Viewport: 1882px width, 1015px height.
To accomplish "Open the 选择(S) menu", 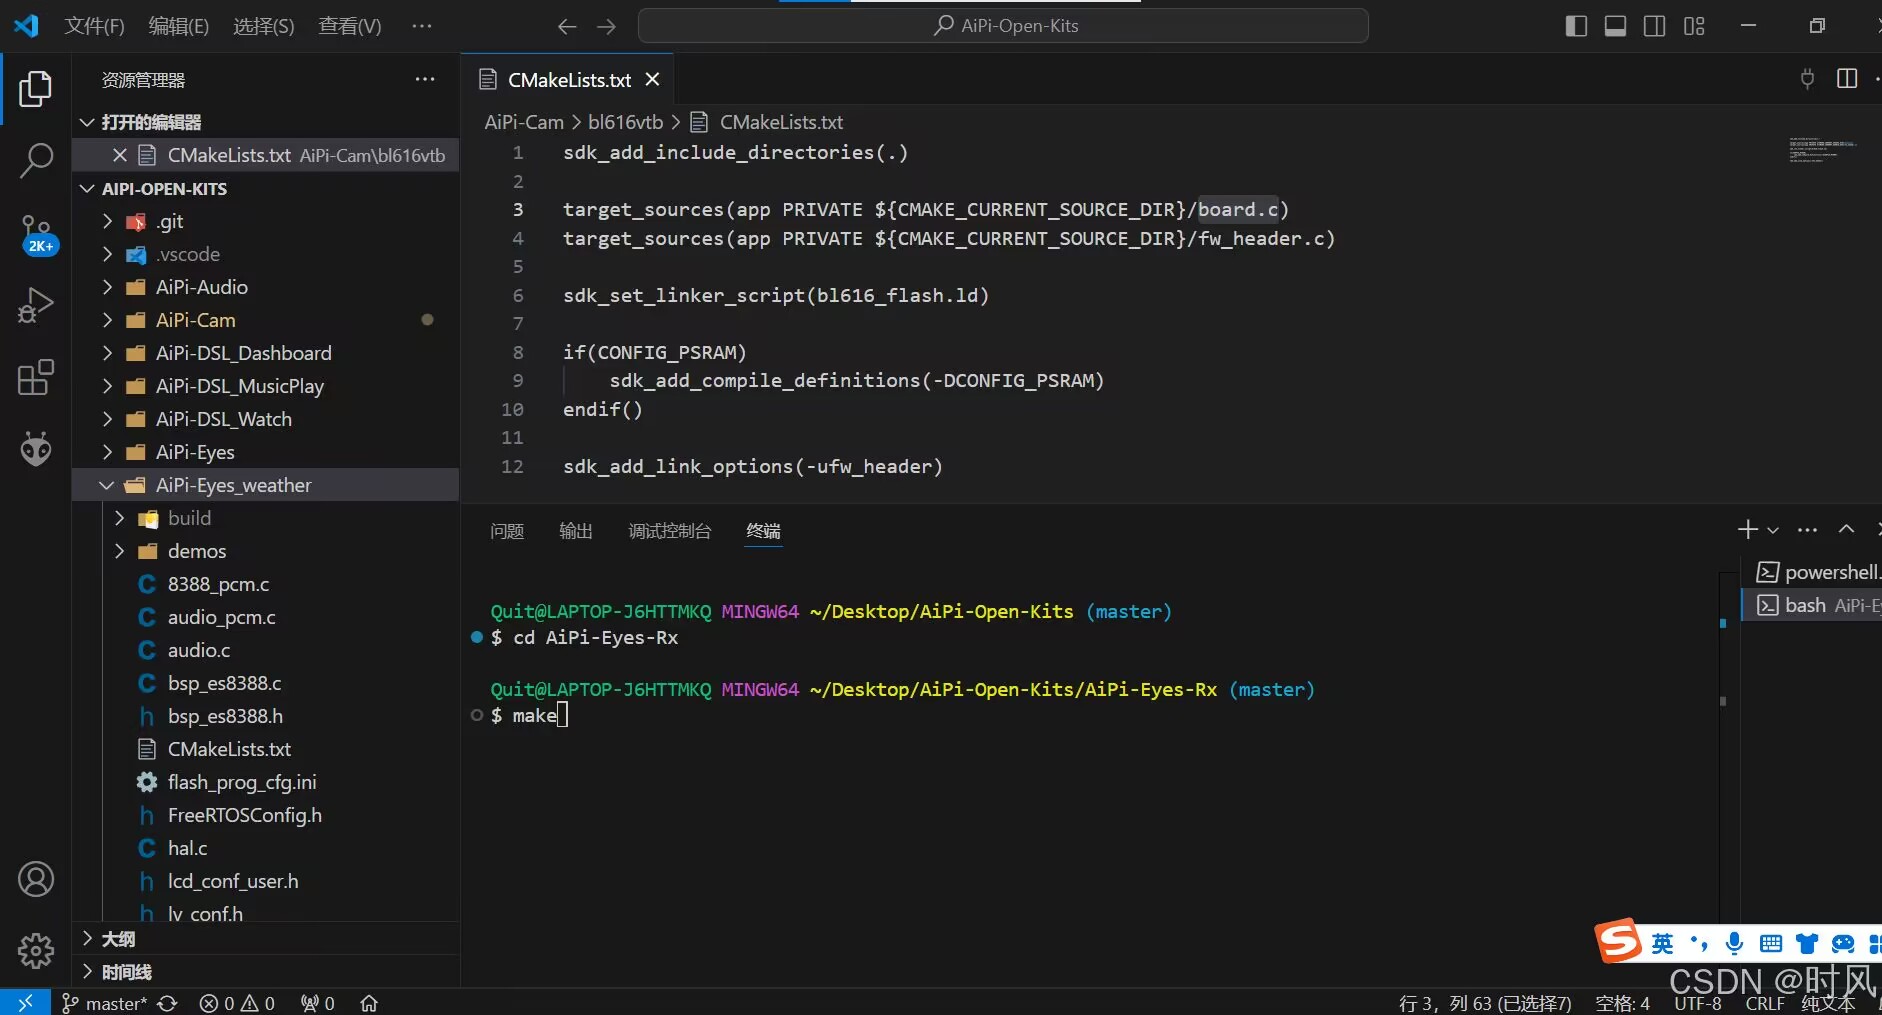I will (x=264, y=26).
